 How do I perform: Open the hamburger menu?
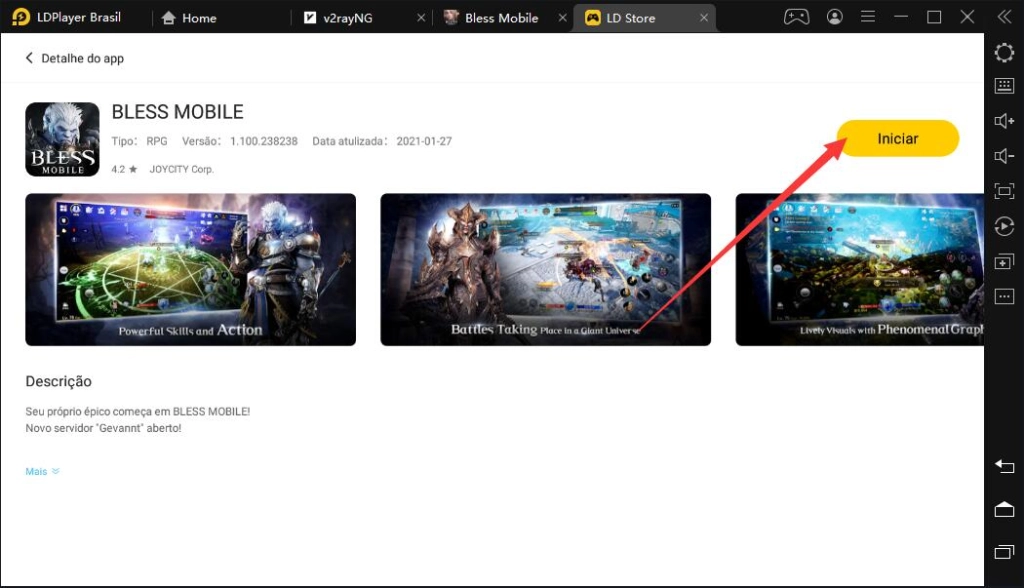tap(866, 16)
